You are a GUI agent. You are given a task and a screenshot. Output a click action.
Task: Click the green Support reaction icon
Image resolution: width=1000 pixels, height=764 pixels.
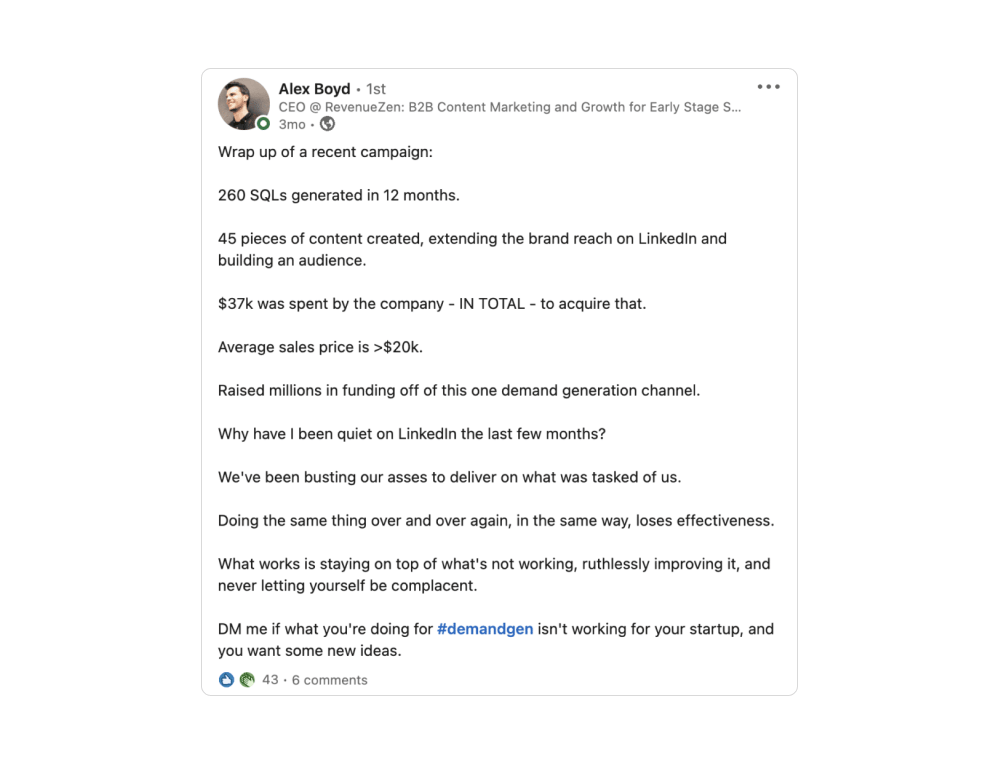click(245, 680)
